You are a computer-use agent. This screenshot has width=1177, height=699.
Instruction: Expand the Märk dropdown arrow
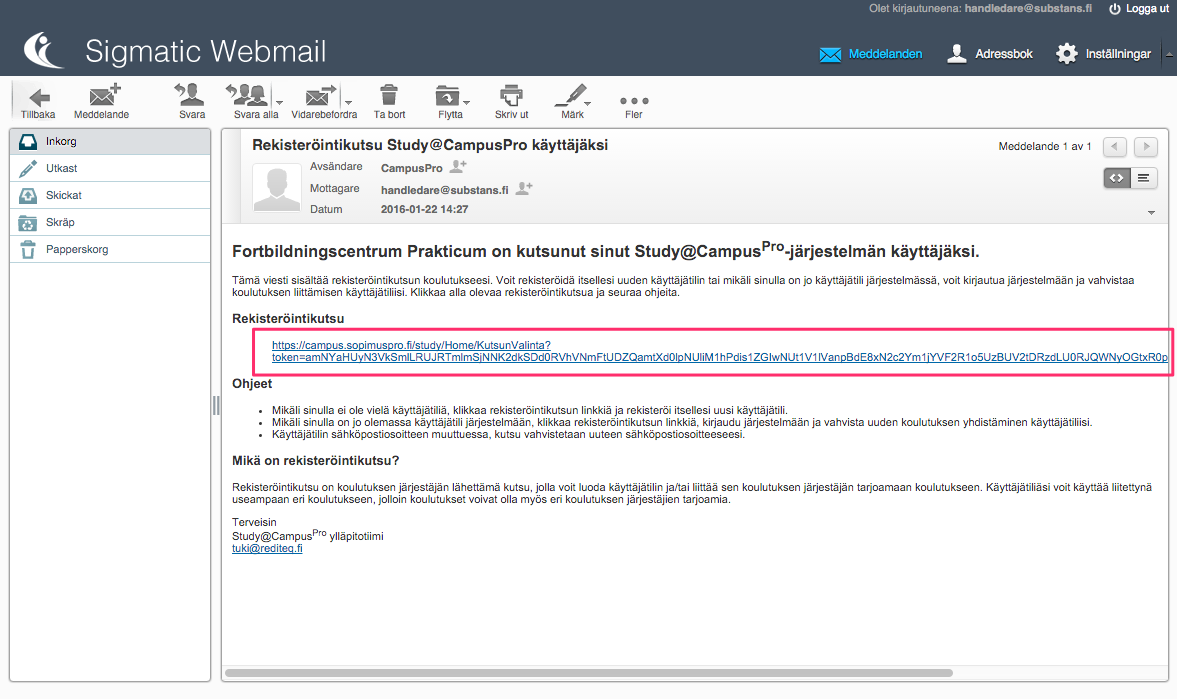[588, 102]
